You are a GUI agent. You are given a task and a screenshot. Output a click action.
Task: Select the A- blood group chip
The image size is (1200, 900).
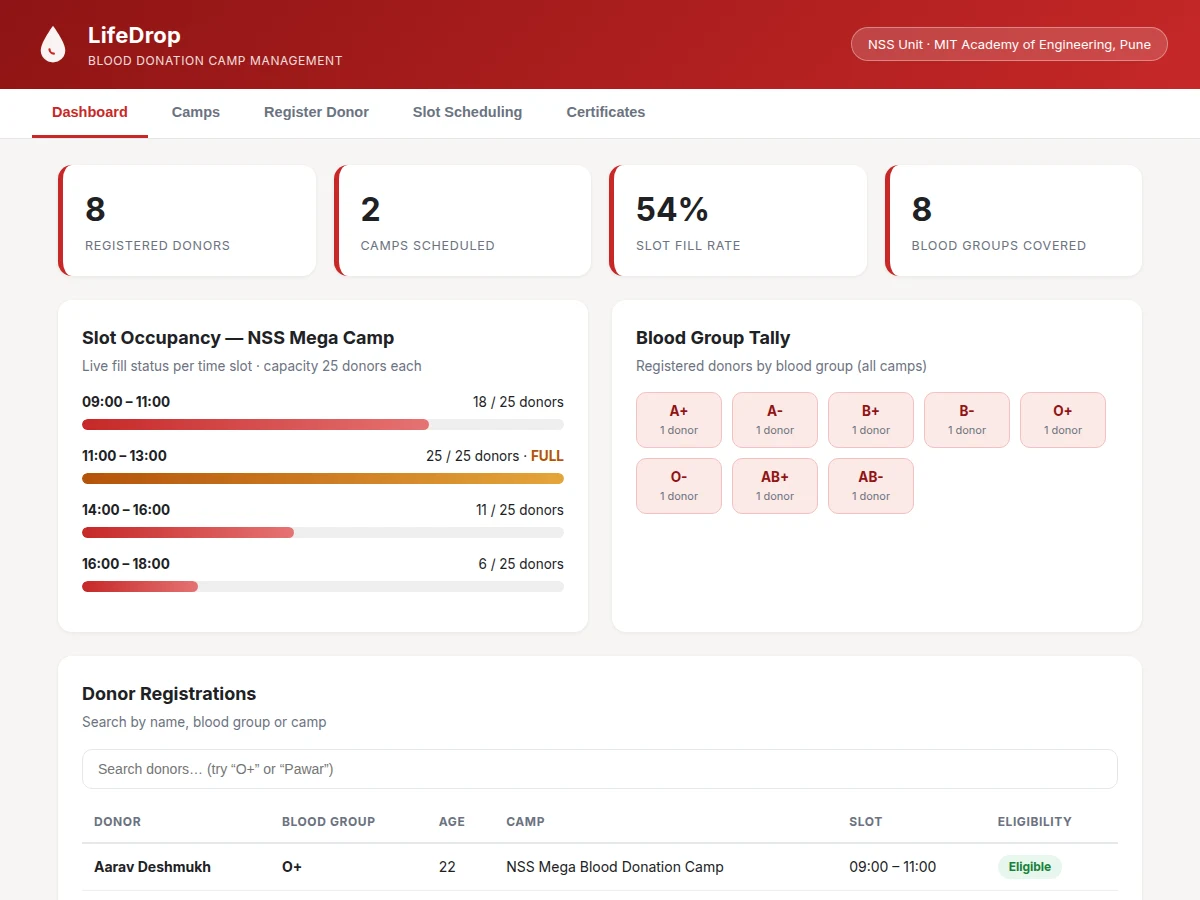click(775, 420)
